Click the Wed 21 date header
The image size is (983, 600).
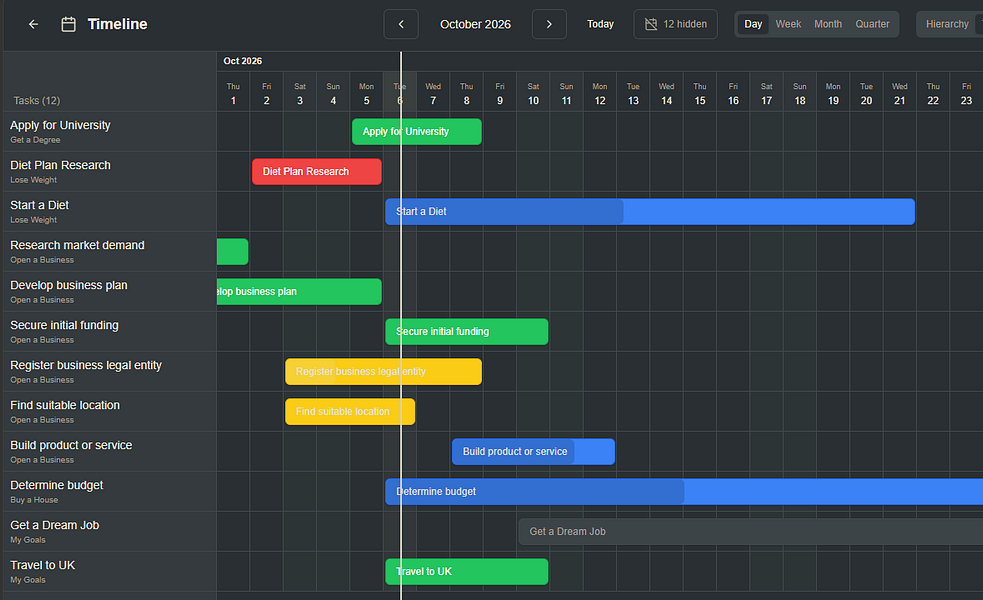pyautogui.click(x=900, y=94)
